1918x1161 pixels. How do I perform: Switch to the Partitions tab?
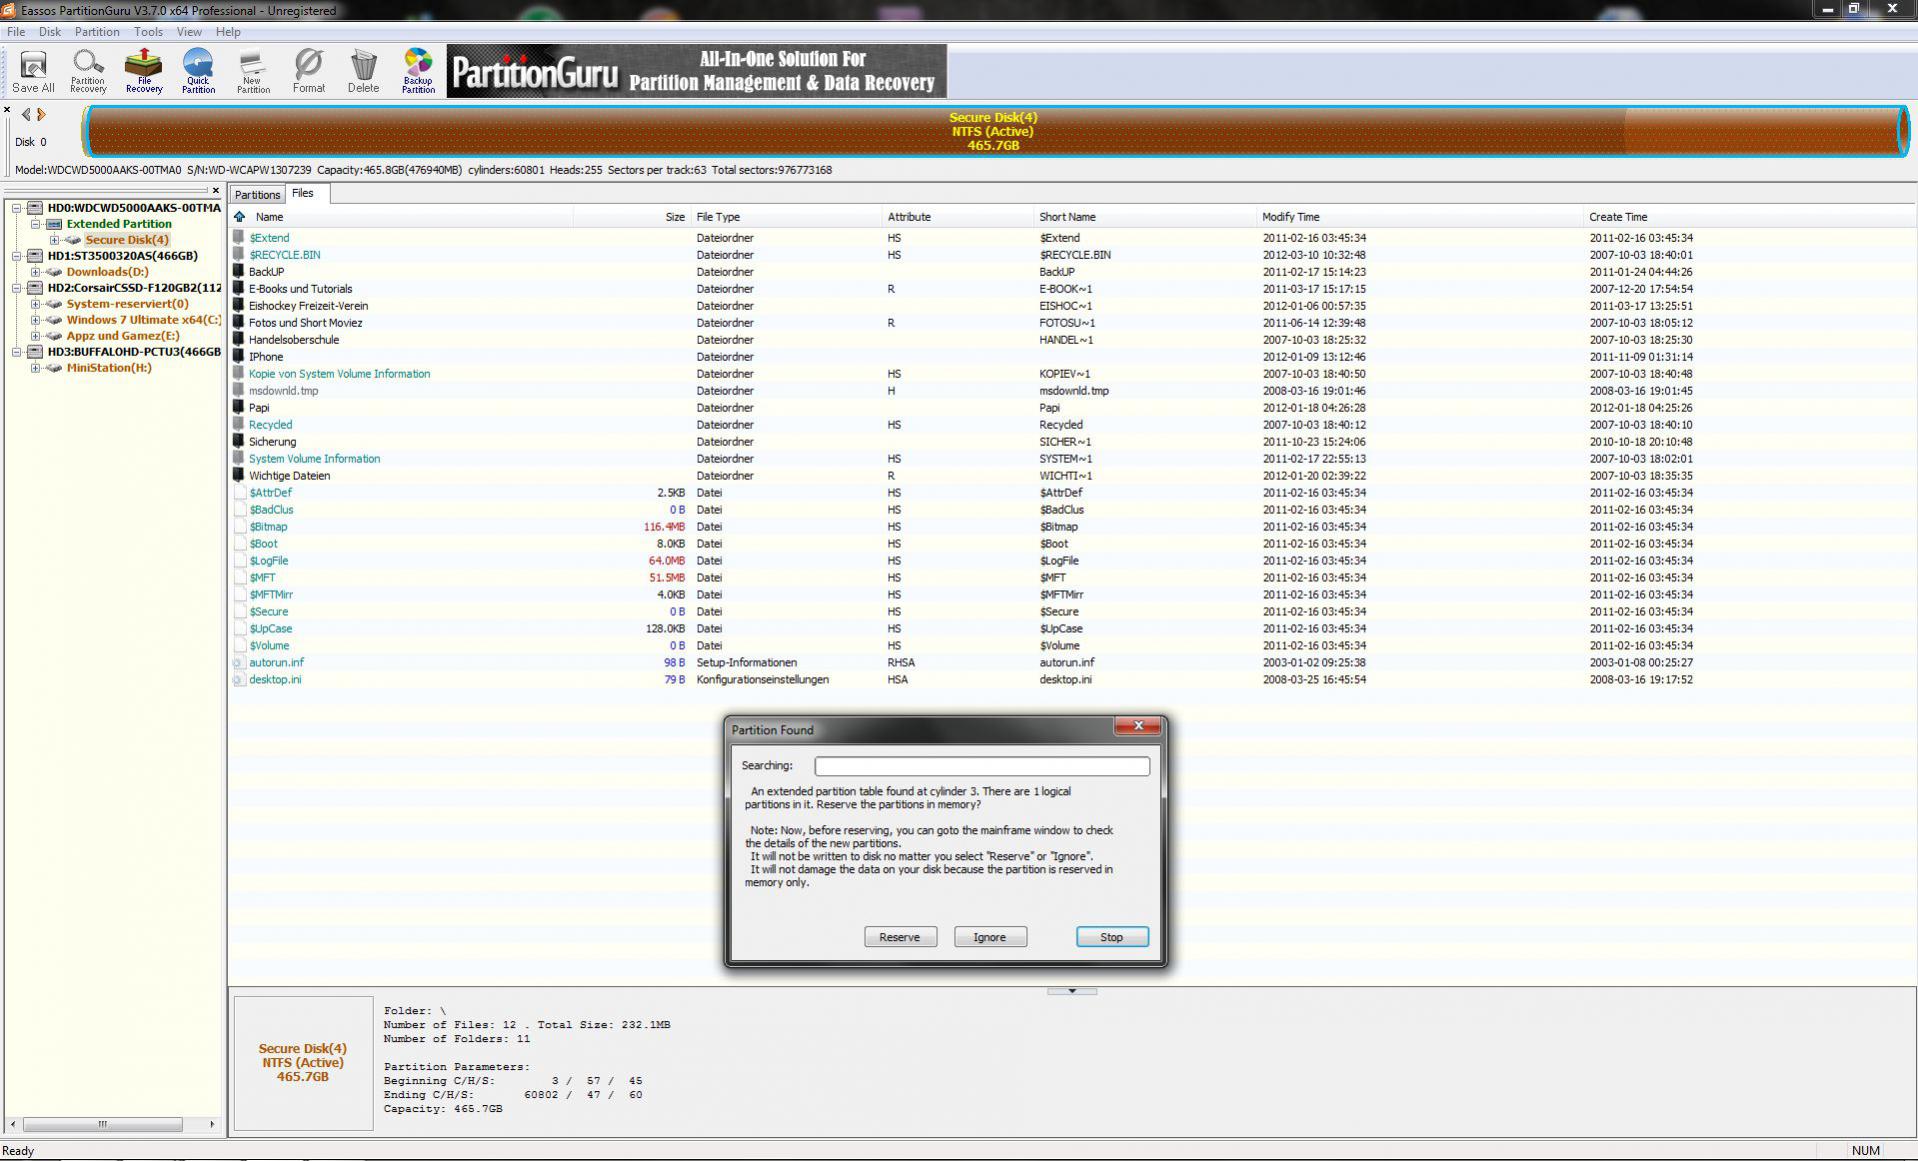pyautogui.click(x=257, y=194)
